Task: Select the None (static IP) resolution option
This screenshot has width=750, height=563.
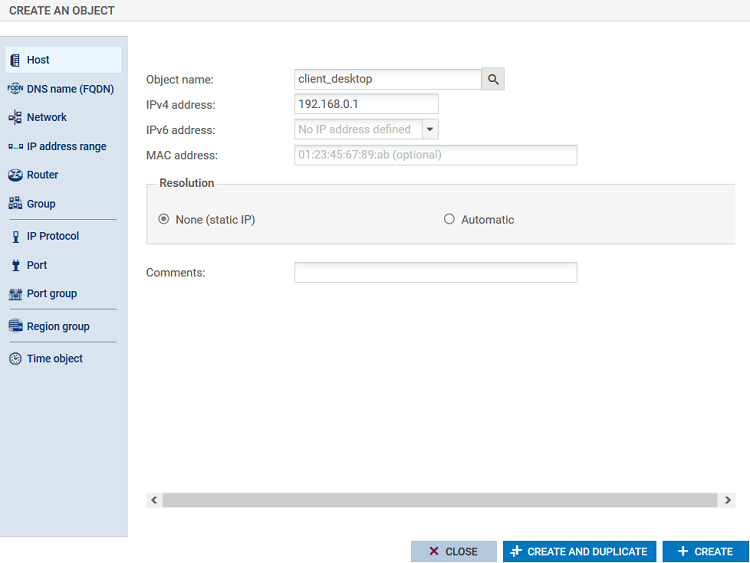Action: click(x=164, y=220)
